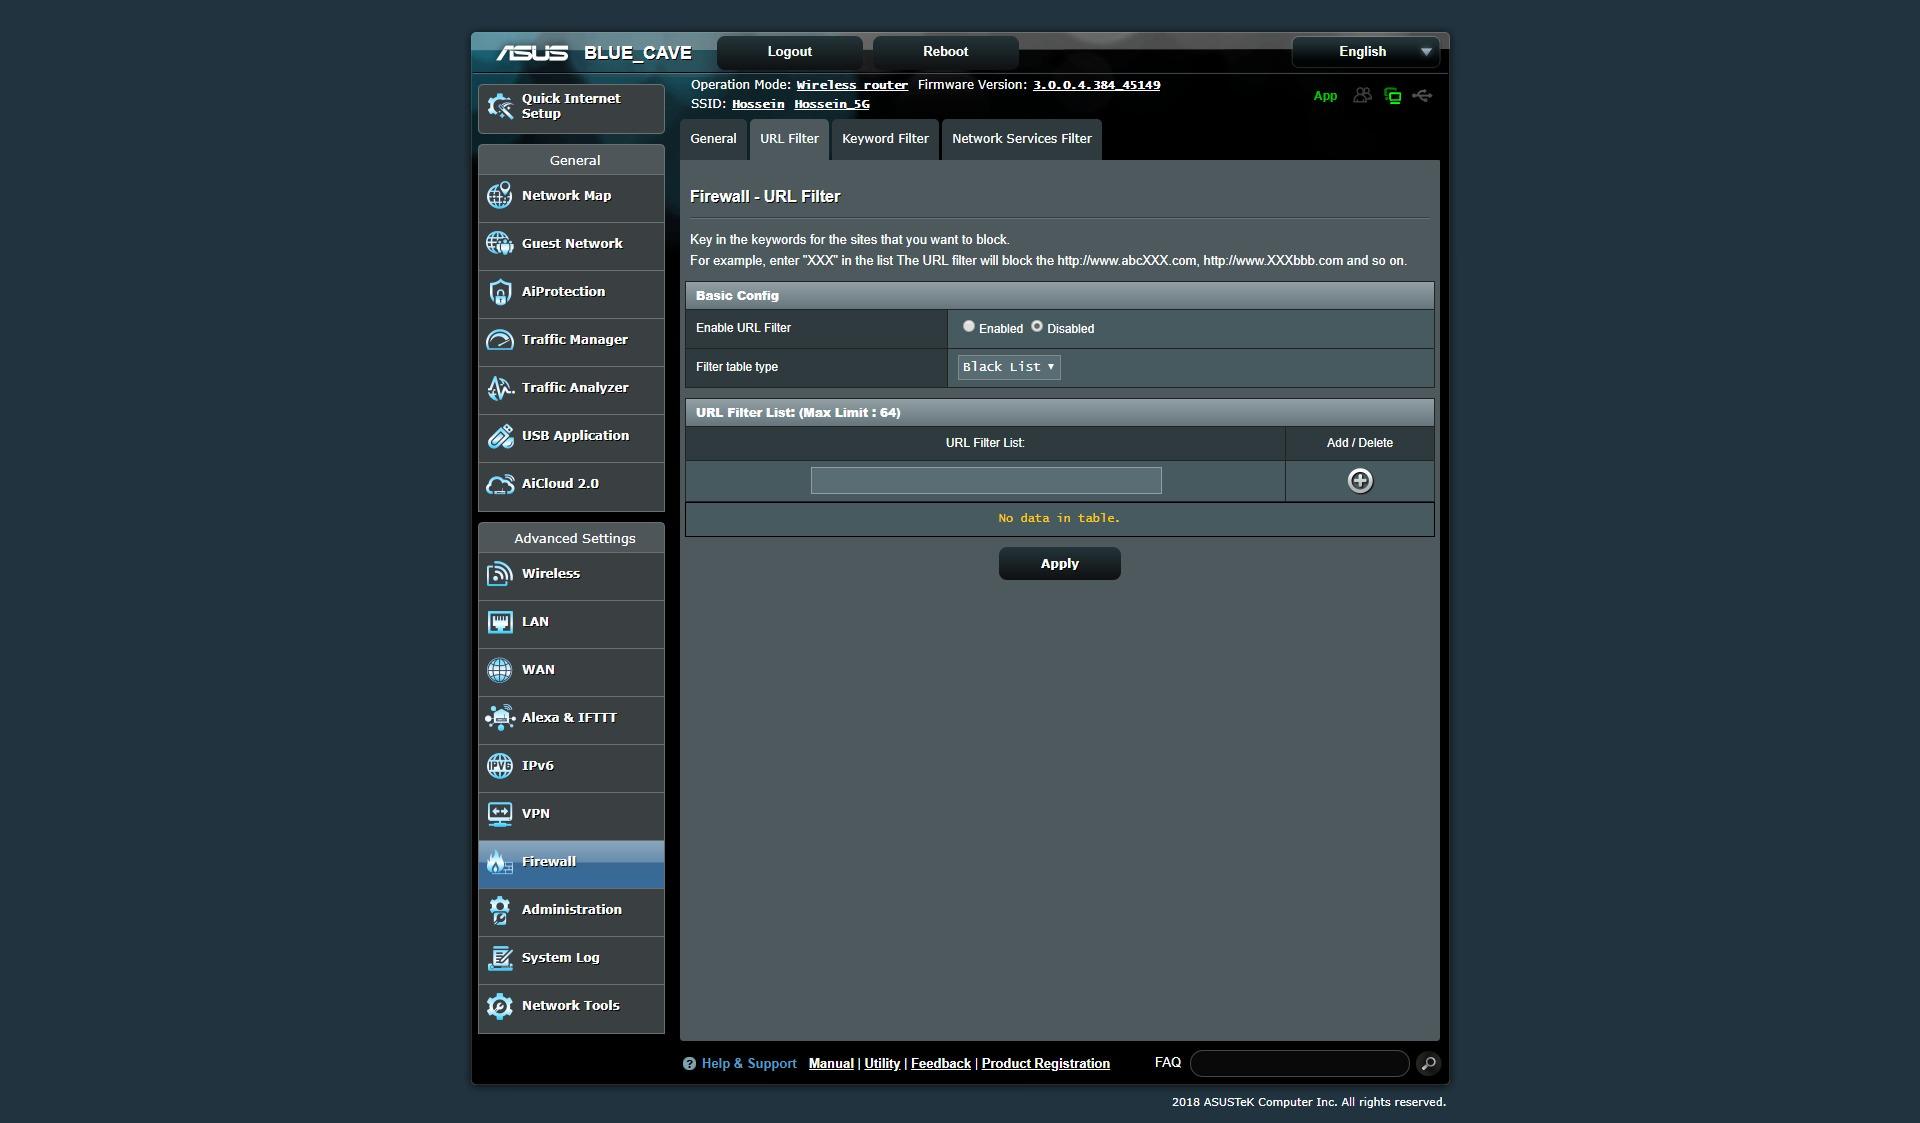Open the Administration menu item
1920x1123 pixels.
571,910
